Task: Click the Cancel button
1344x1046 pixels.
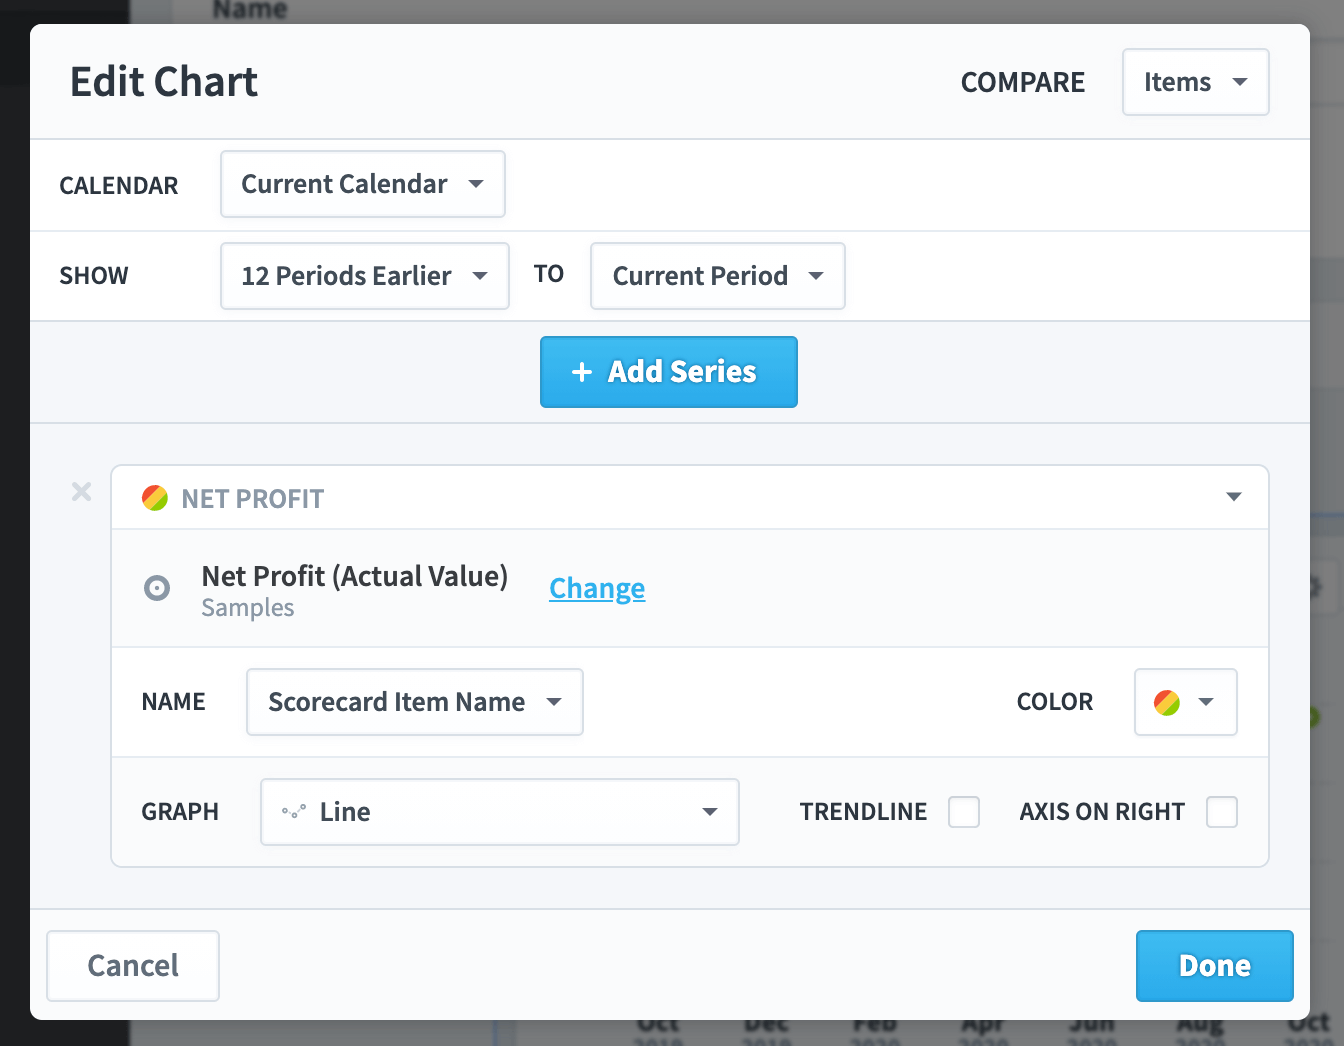Action: coord(133,966)
